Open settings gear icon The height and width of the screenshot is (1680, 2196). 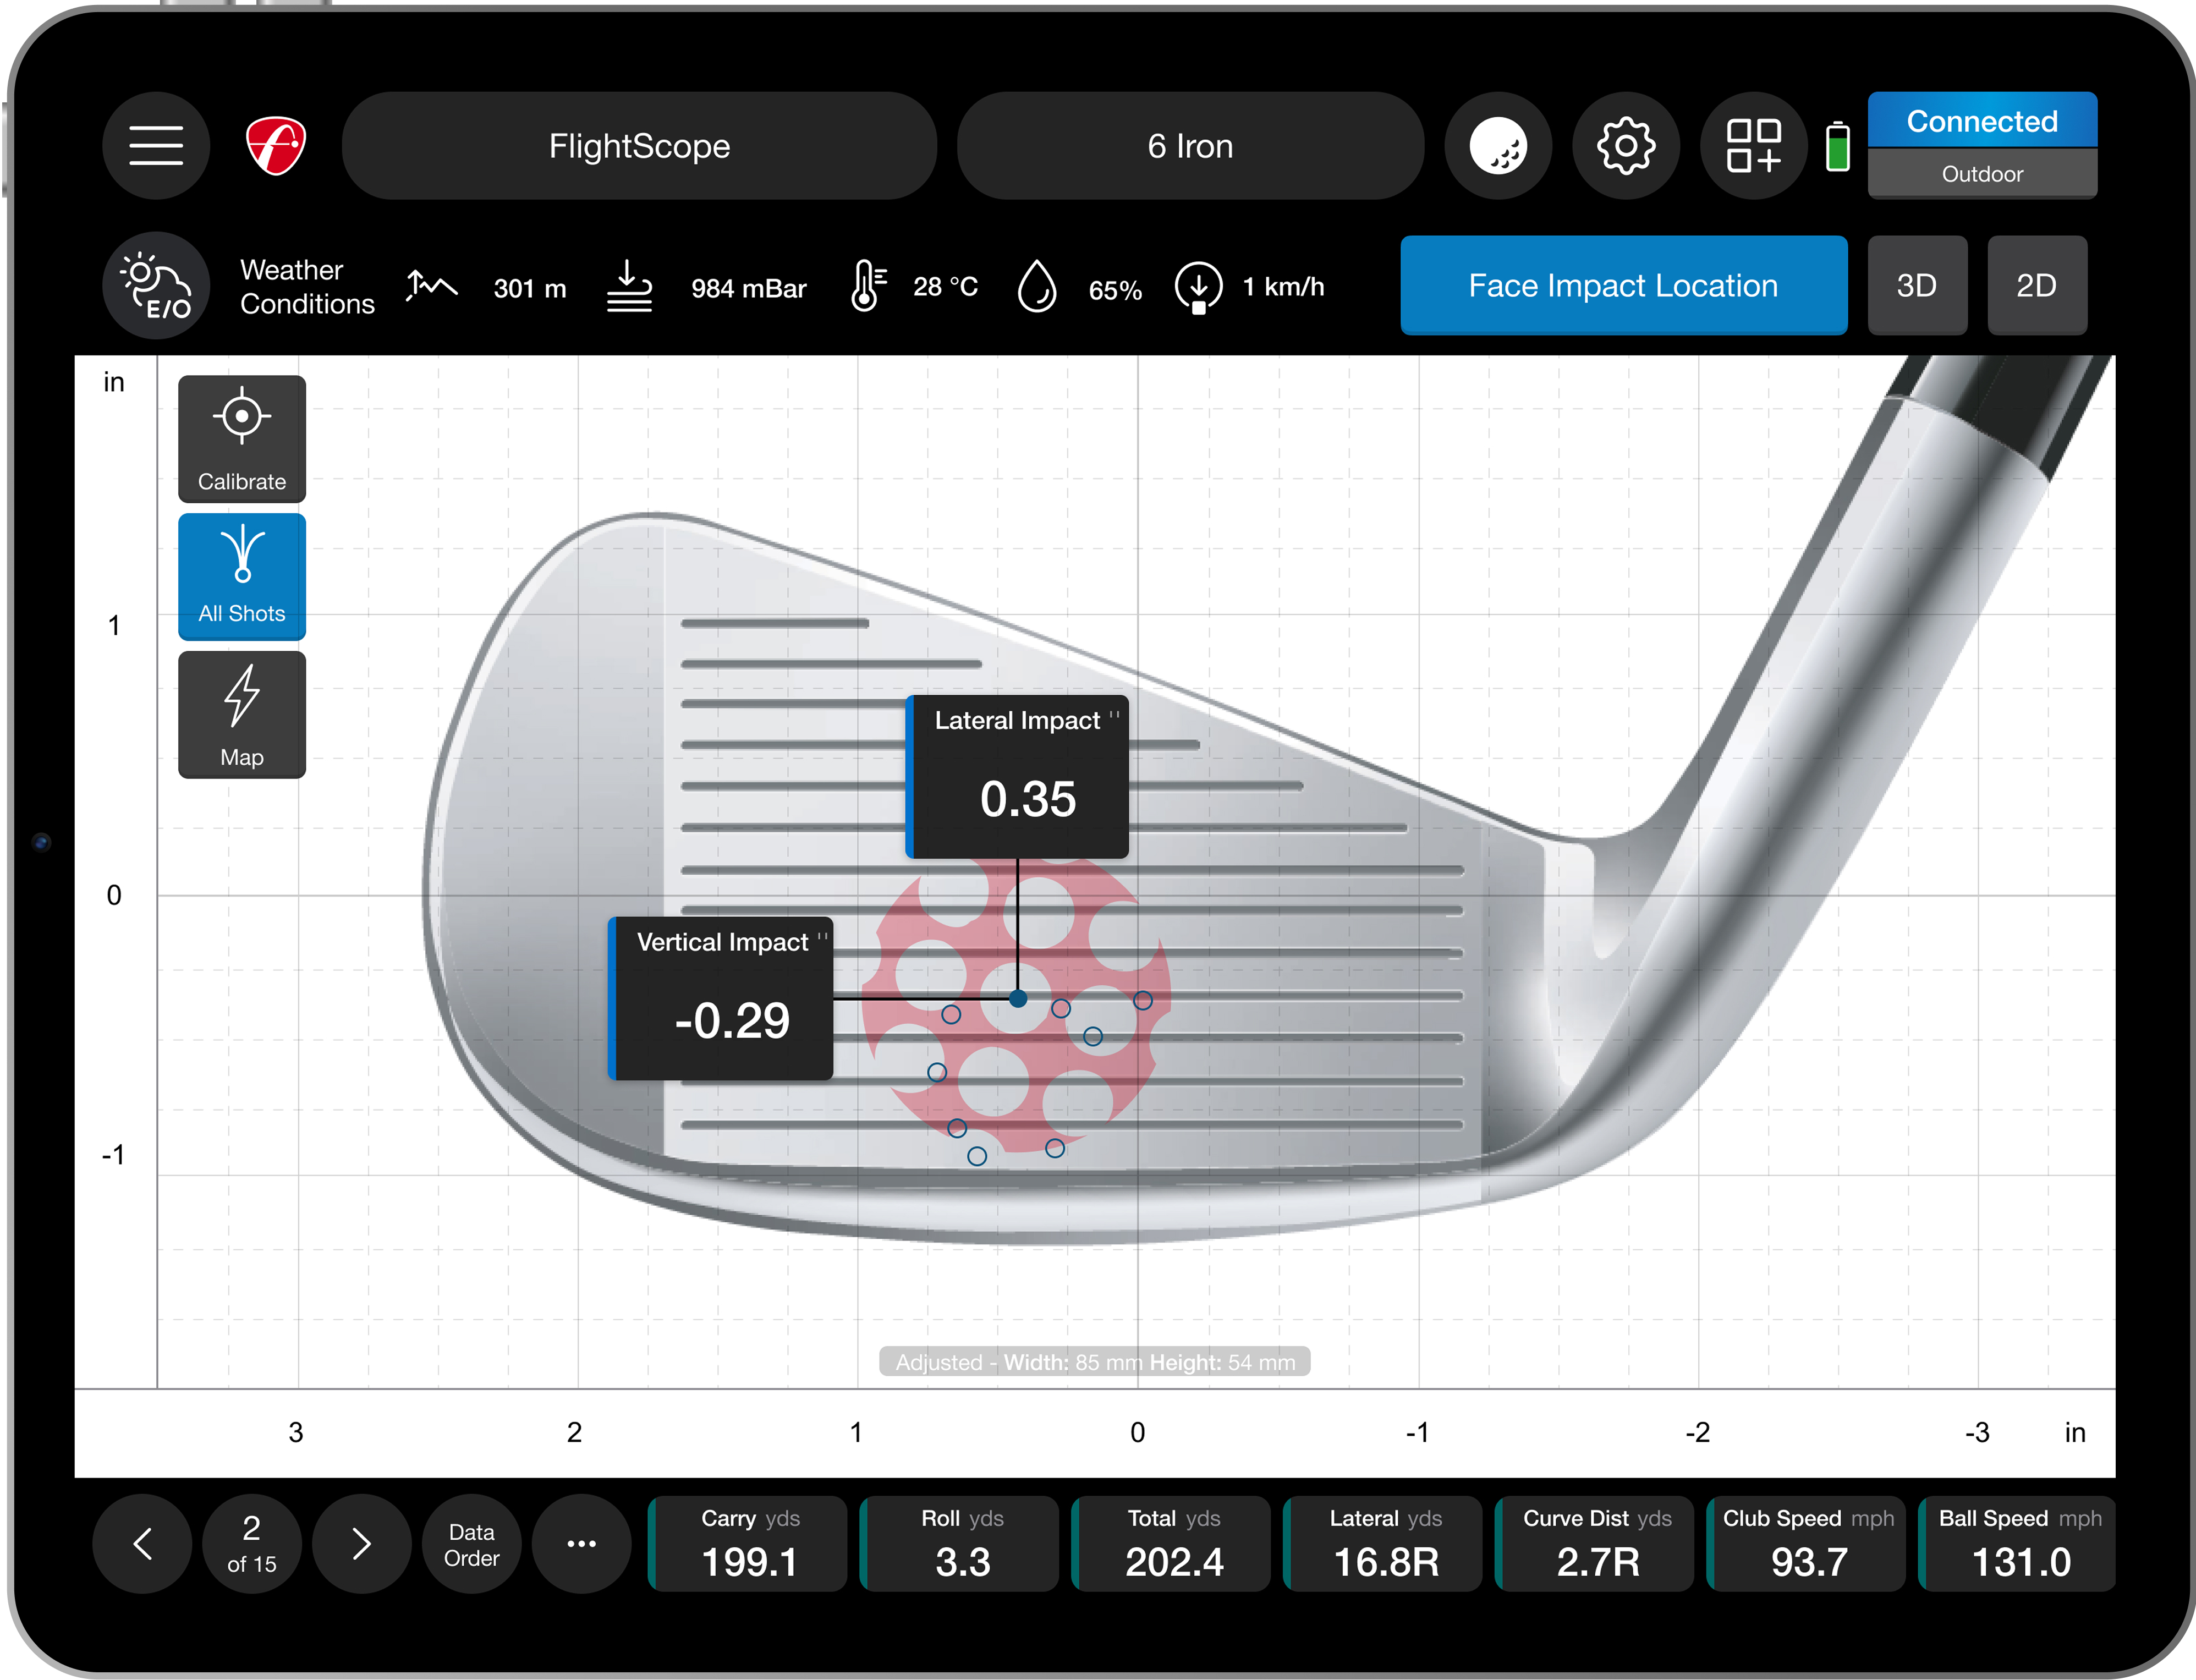click(1625, 146)
